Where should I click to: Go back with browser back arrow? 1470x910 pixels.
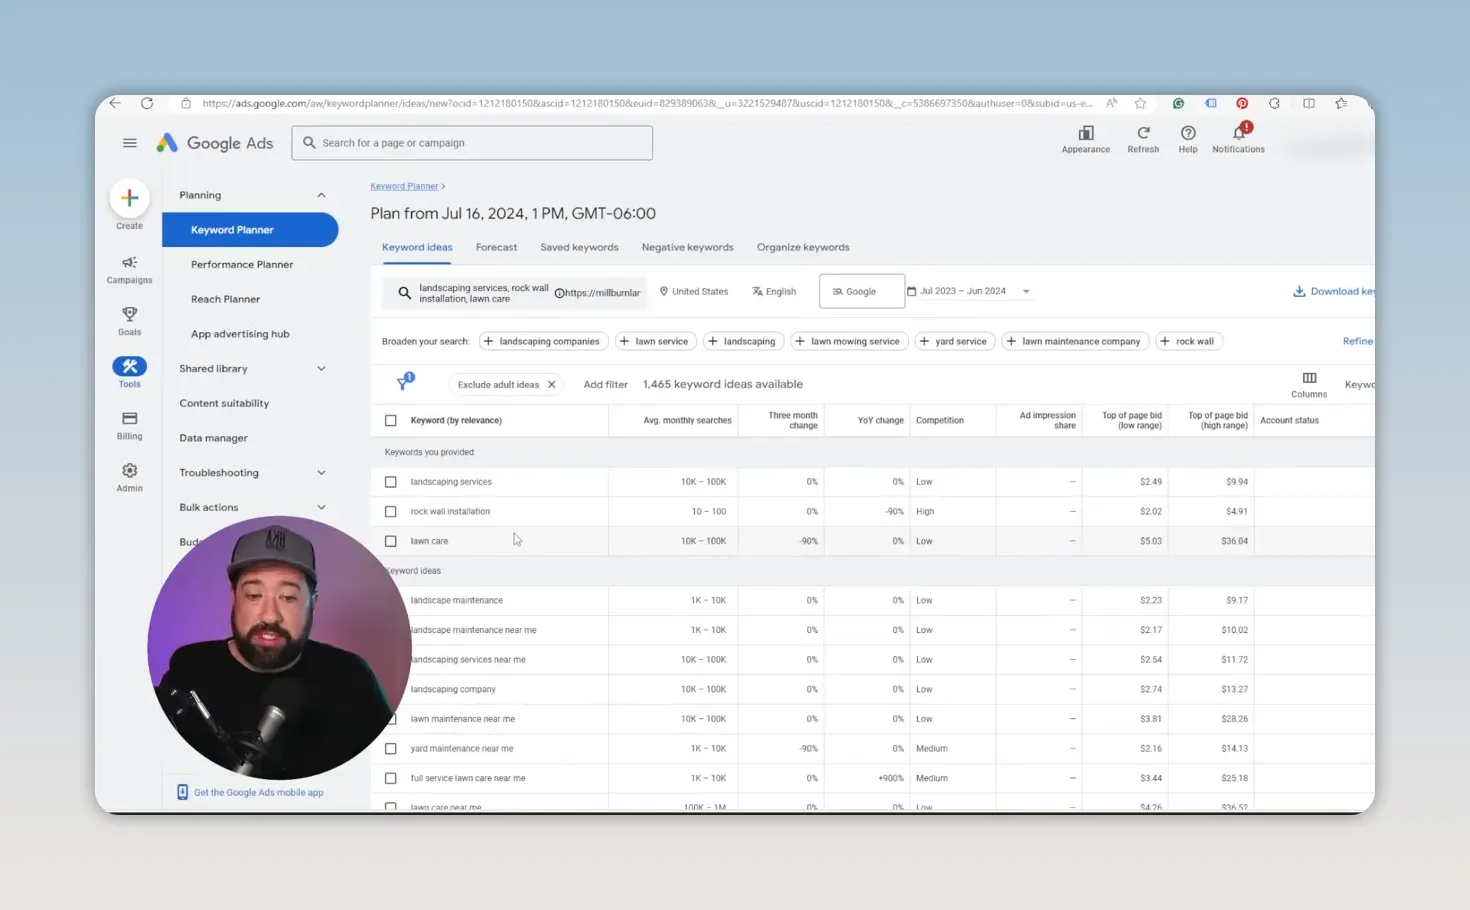(x=115, y=103)
